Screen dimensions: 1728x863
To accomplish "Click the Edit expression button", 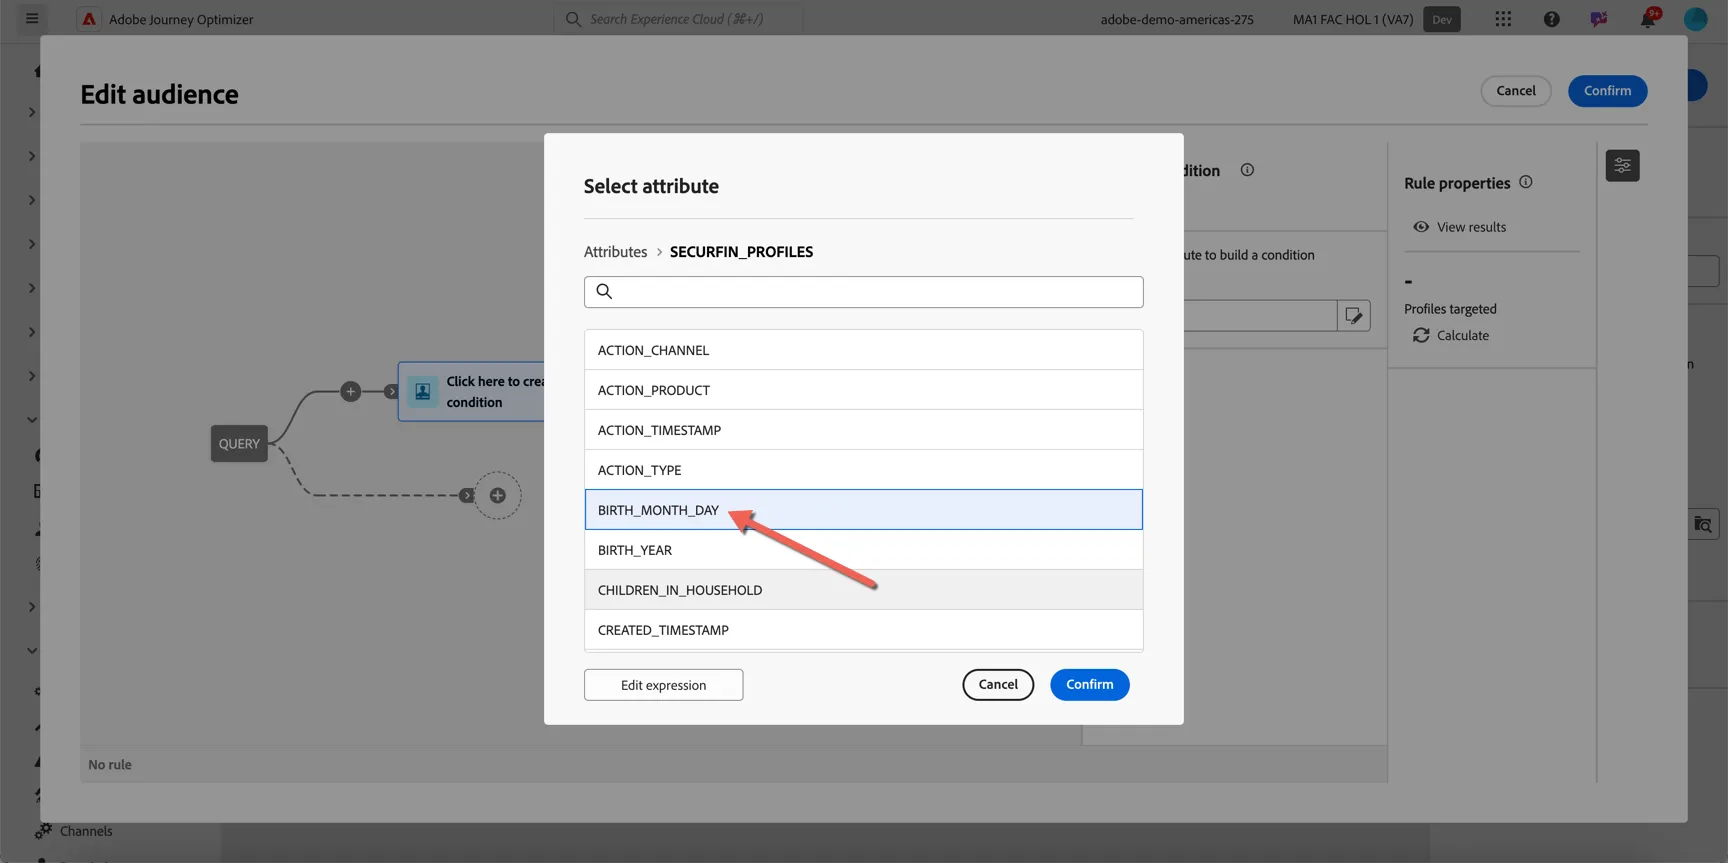I will tap(663, 685).
